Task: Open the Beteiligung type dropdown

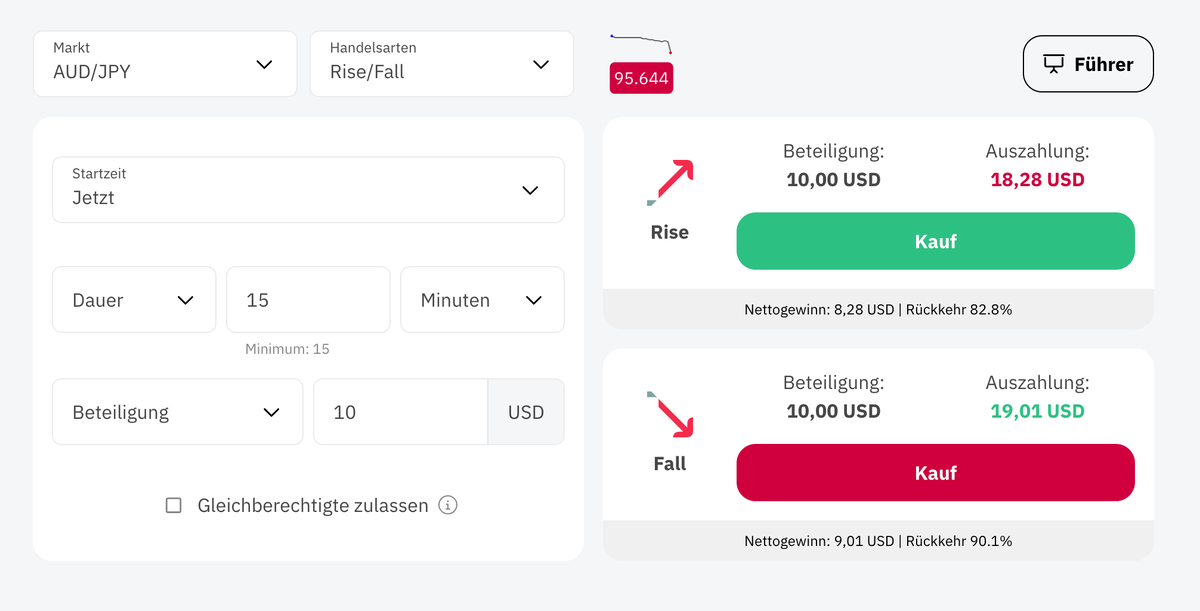Action: (x=177, y=412)
